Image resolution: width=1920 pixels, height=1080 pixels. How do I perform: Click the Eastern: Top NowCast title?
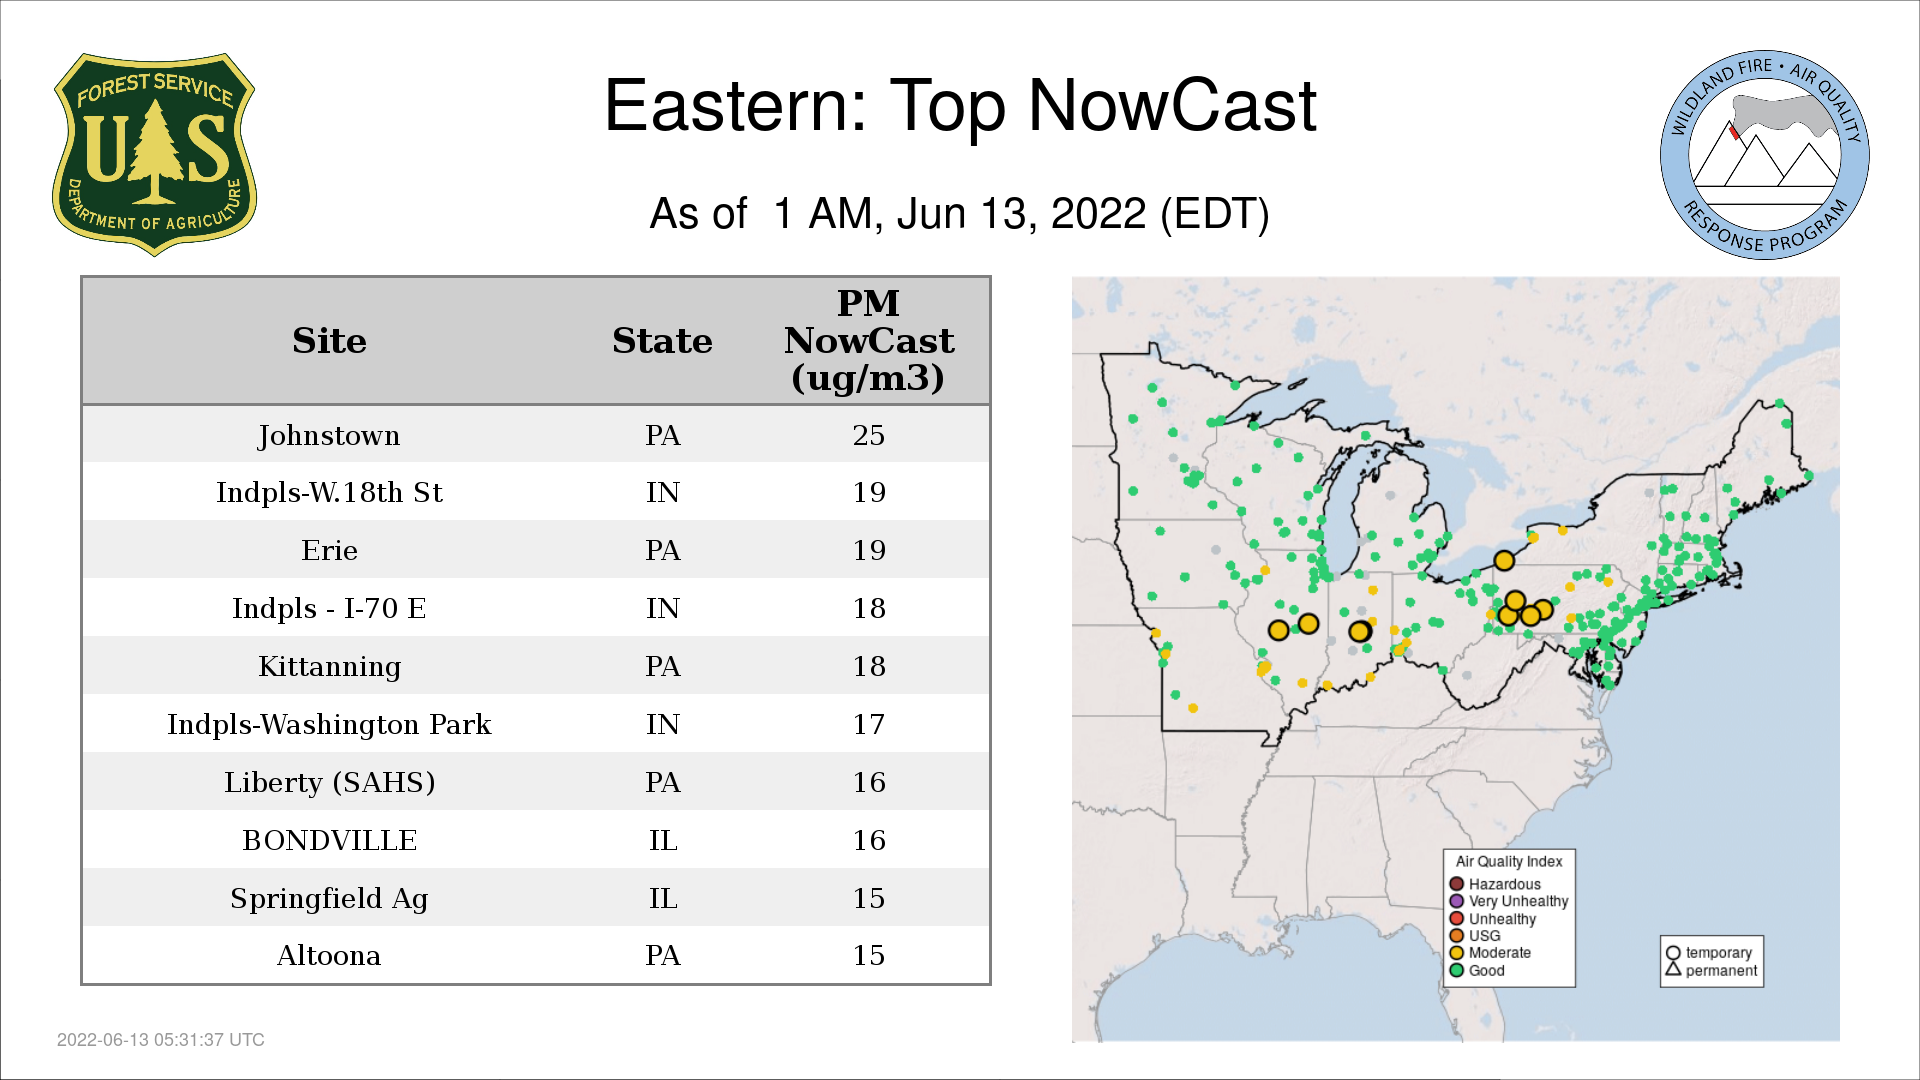pos(960,106)
